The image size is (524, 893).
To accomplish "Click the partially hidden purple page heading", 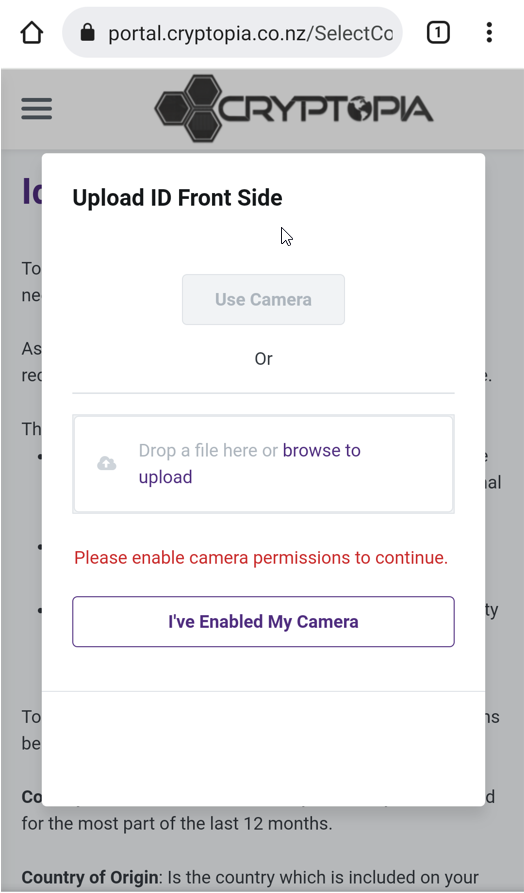I will click(x=31, y=191).
